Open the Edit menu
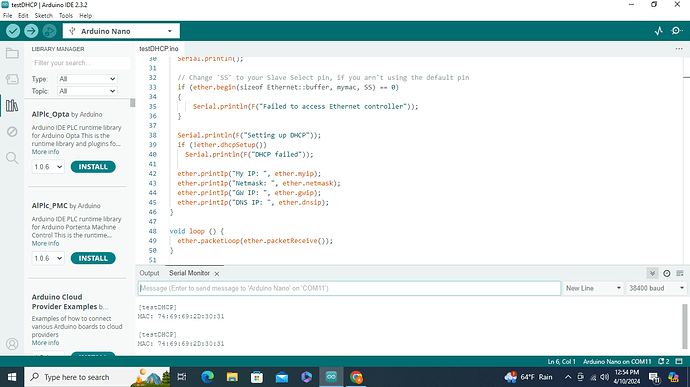 pos(23,15)
